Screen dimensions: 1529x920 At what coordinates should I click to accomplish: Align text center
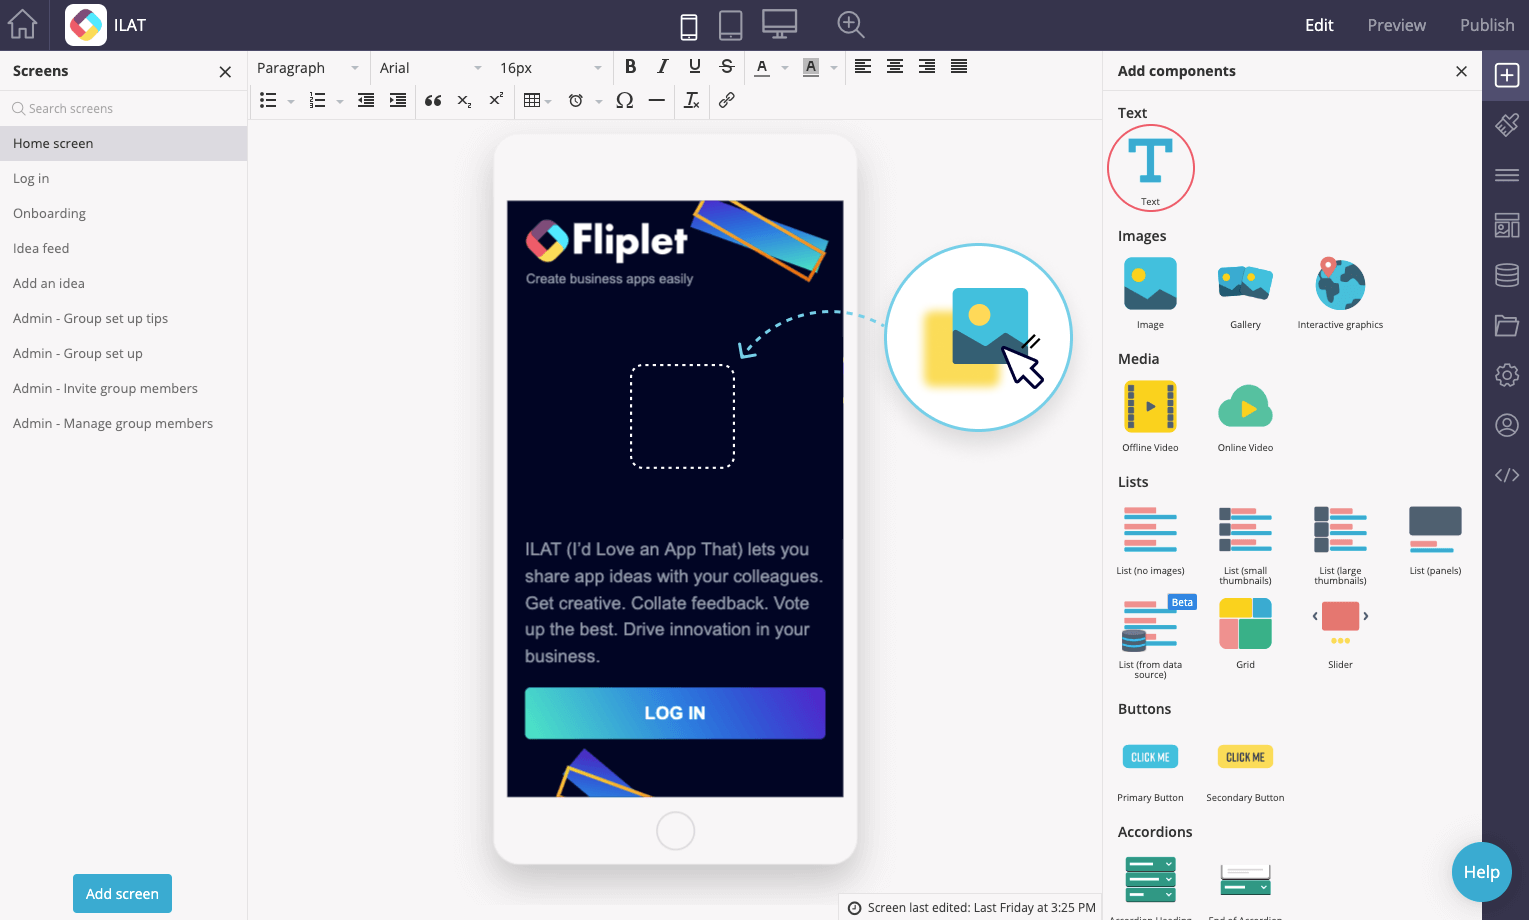[895, 67]
